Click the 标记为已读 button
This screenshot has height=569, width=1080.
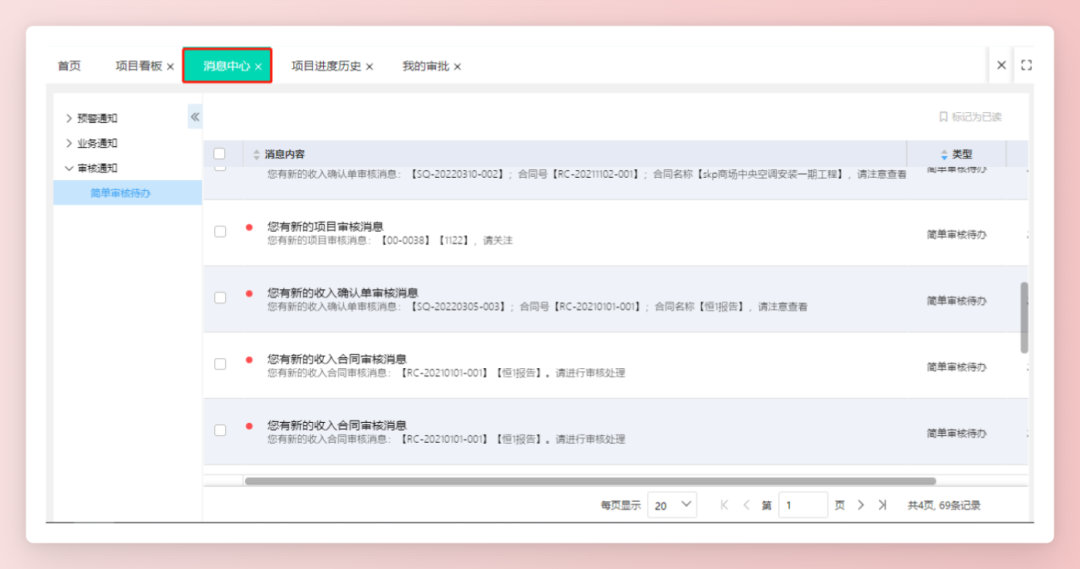(x=970, y=117)
